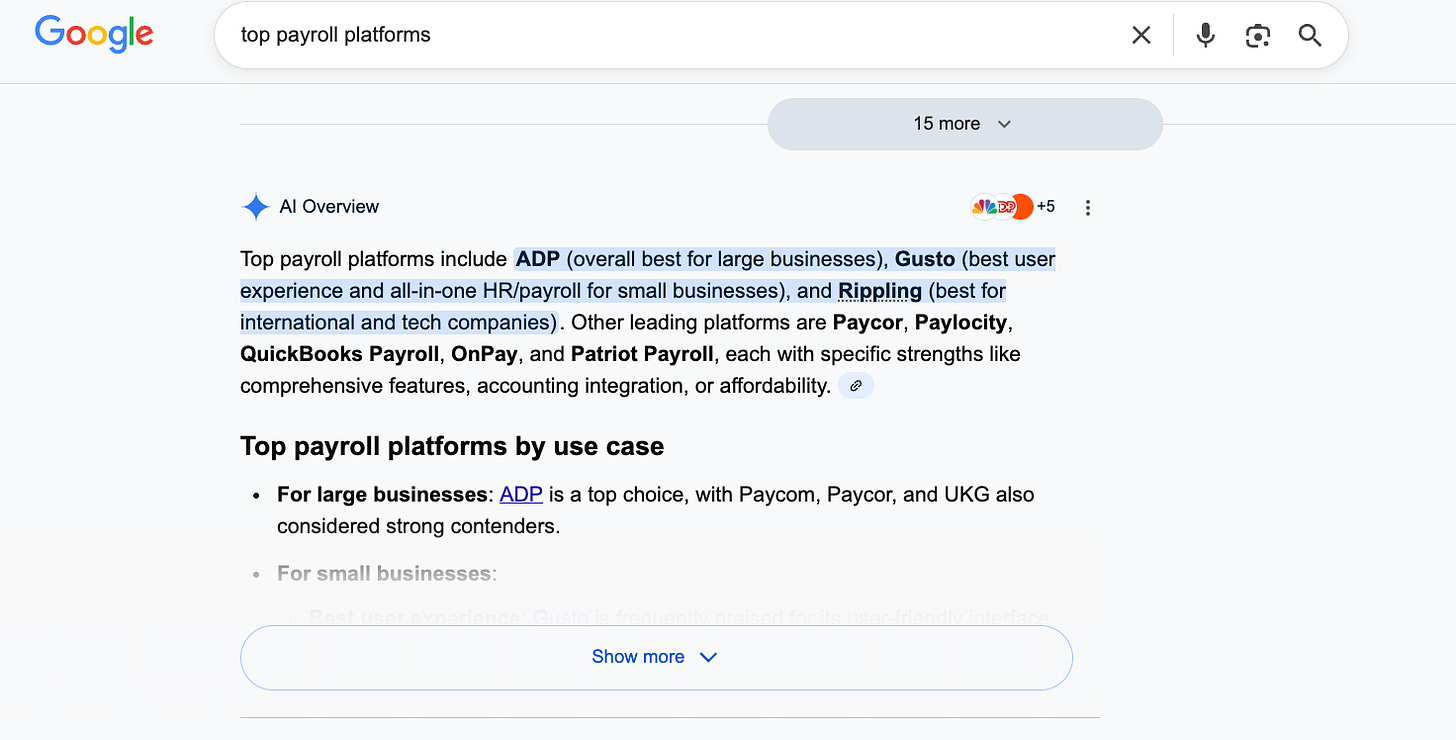Open the ADP link under large businesses

(x=521, y=494)
